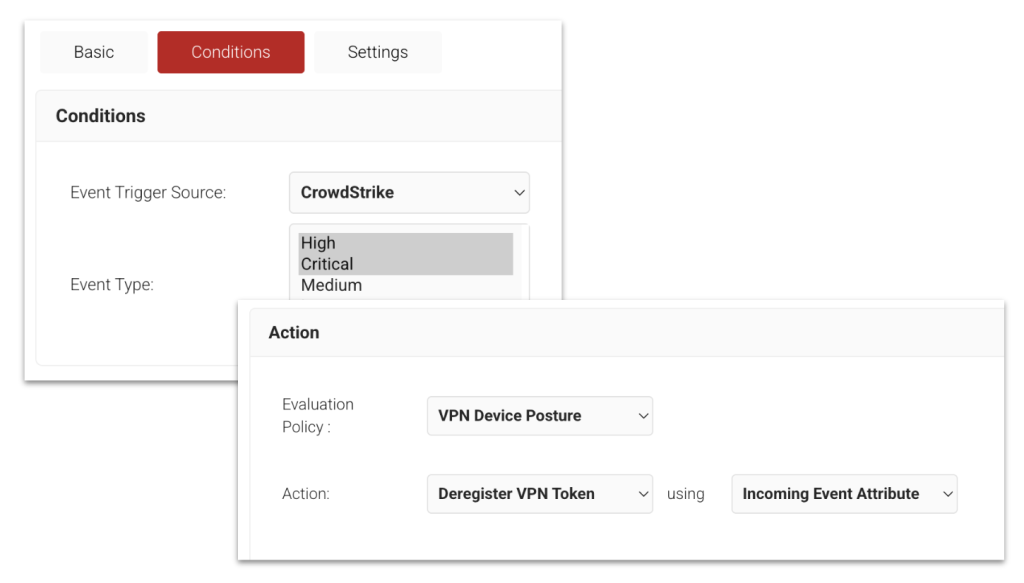Expand the VPN Device Posture dropdown
Image resolution: width=1024 pixels, height=583 pixels.
coord(530,416)
